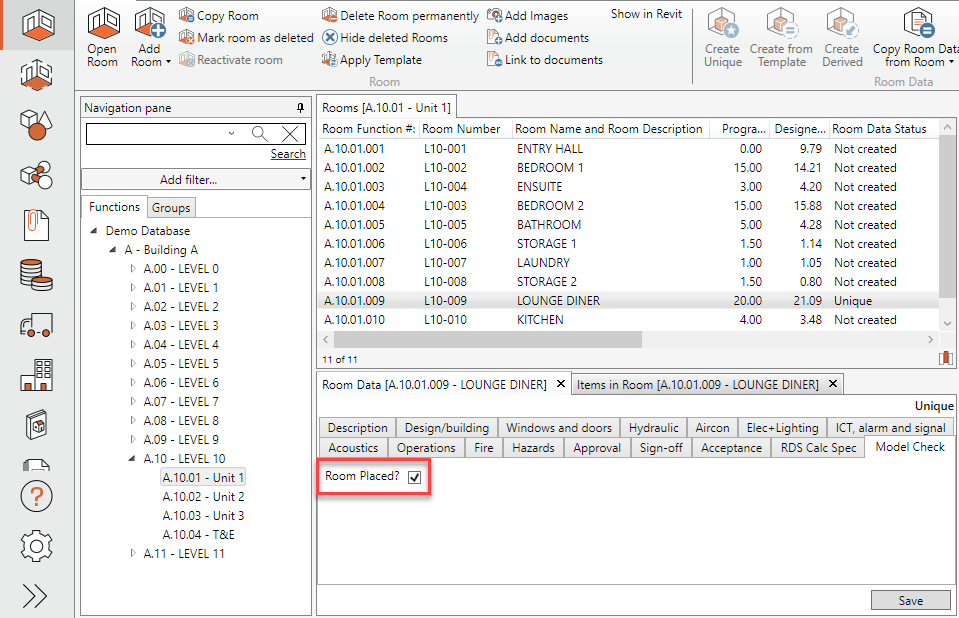
Task: Click the Link to documents icon
Action: (492, 59)
